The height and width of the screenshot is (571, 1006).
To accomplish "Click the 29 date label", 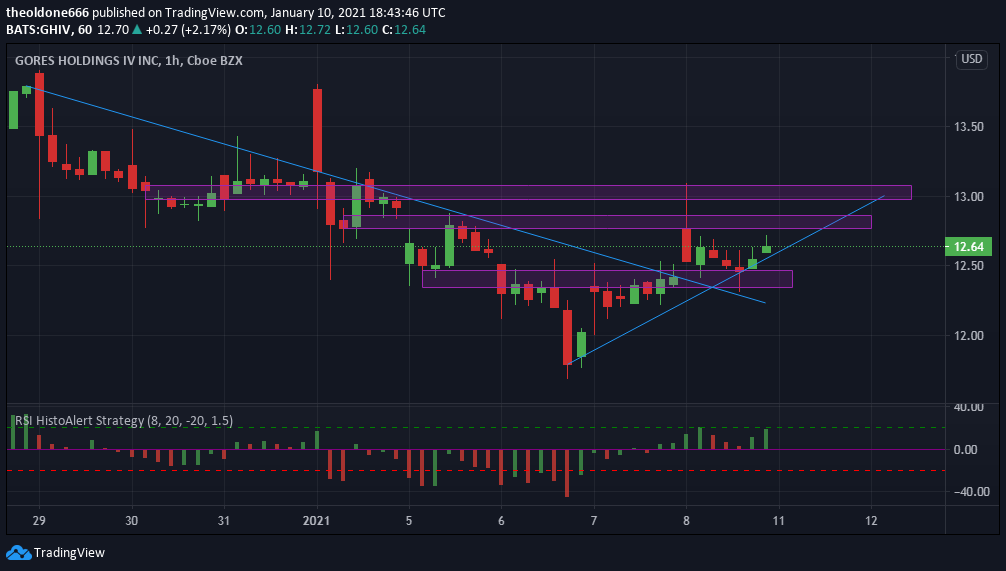I will 39,520.
